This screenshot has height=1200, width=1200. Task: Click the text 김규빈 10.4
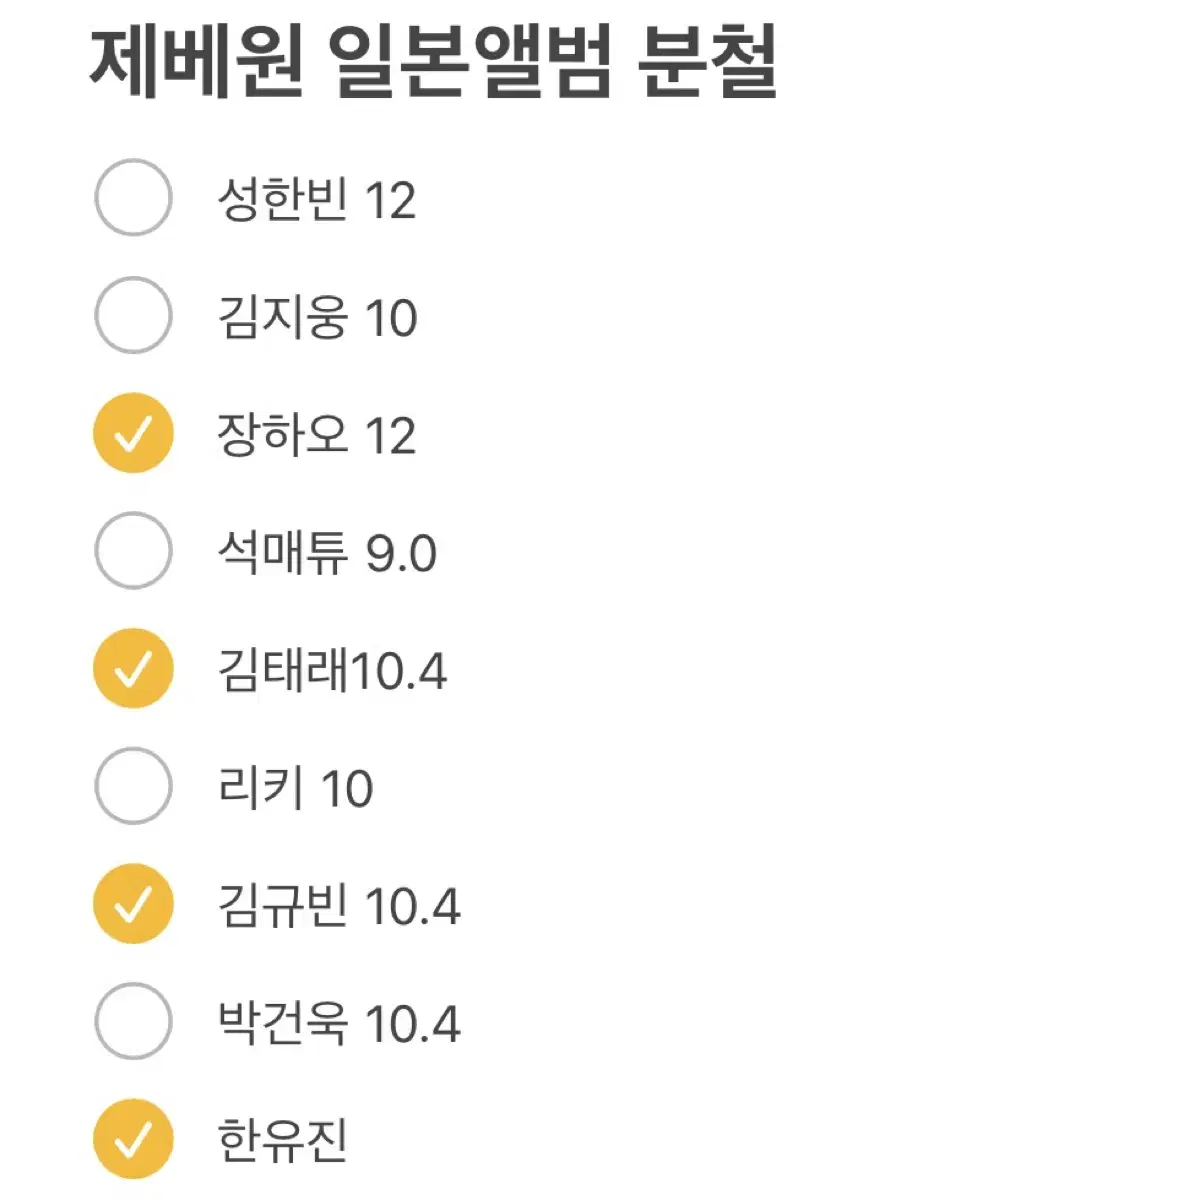tap(339, 906)
